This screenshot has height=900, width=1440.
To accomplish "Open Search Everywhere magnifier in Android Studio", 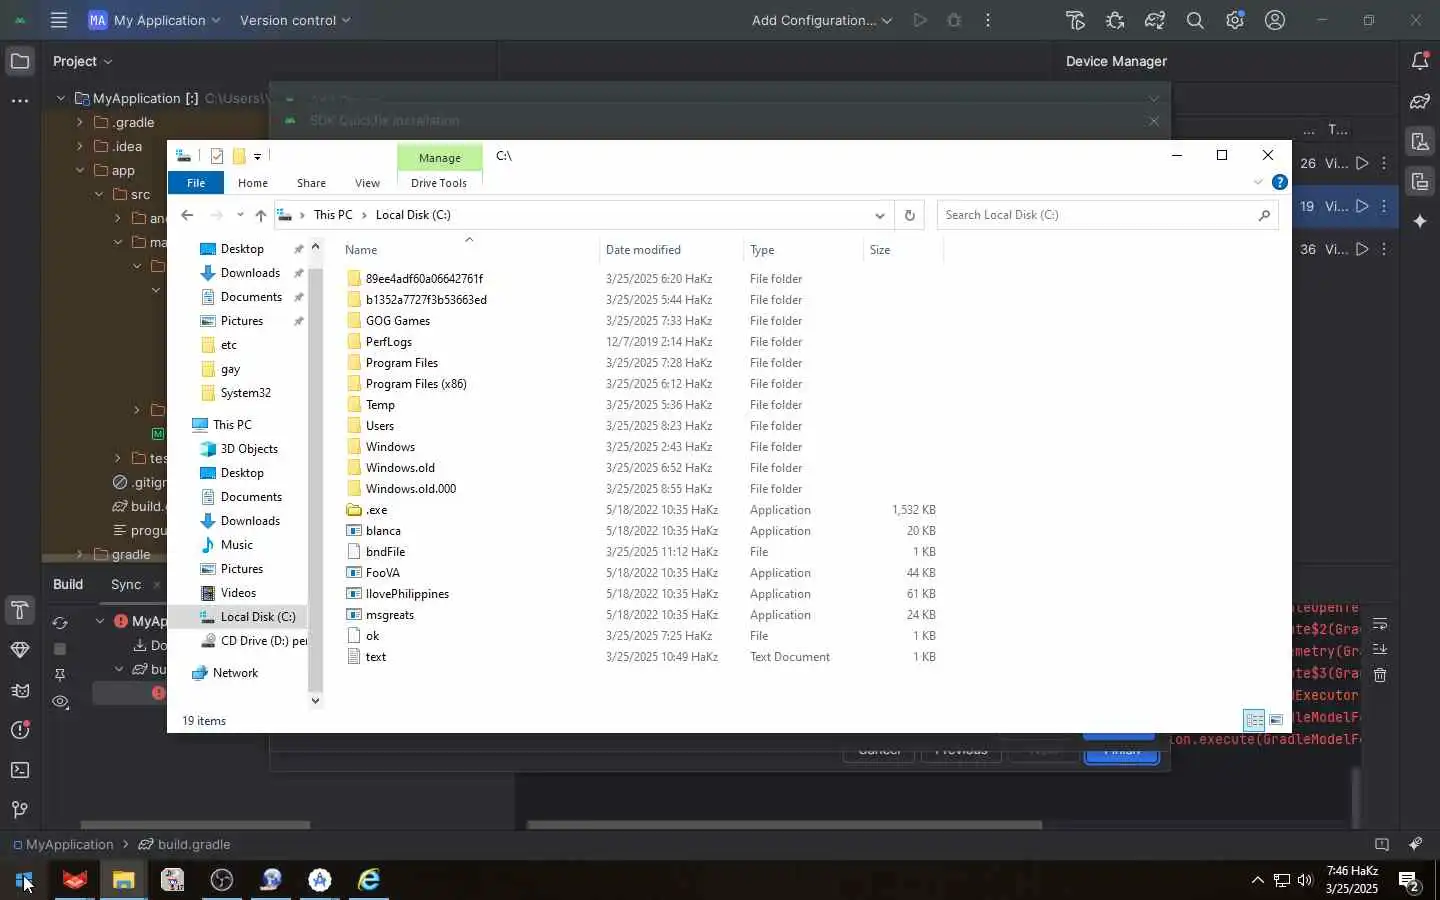I will tap(1195, 20).
